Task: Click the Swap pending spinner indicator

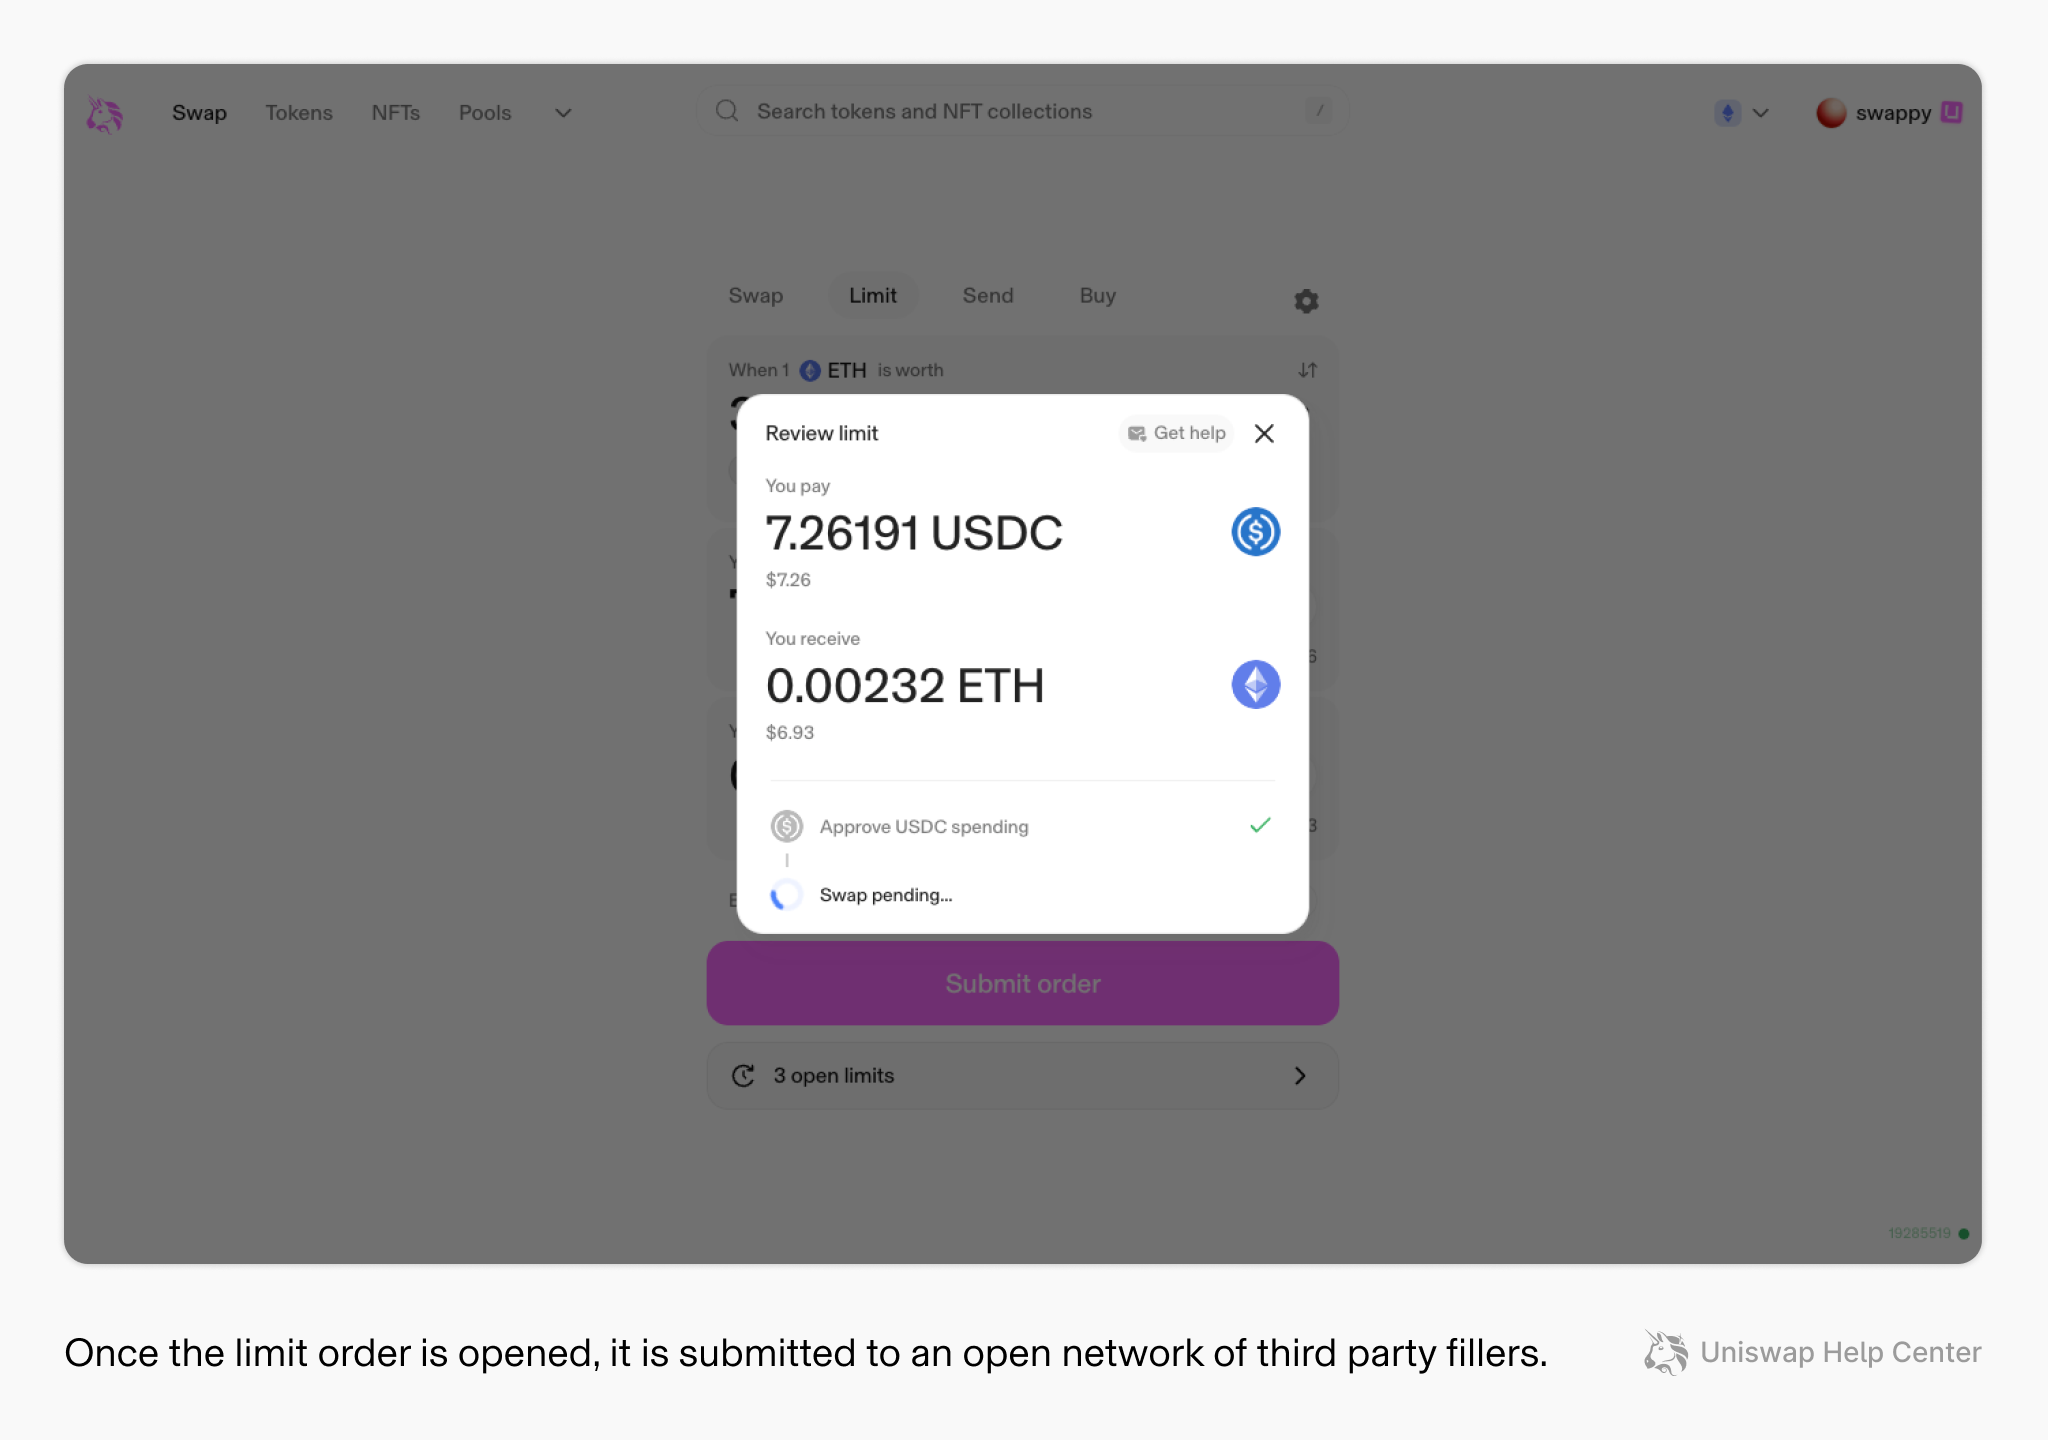Action: [x=786, y=895]
